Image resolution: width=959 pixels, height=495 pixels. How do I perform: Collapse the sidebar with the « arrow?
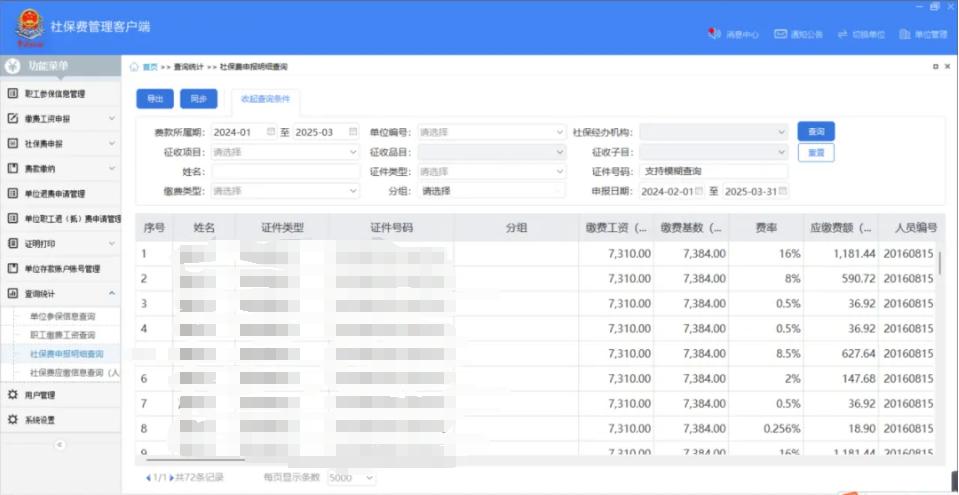click(x=59, y=444)
